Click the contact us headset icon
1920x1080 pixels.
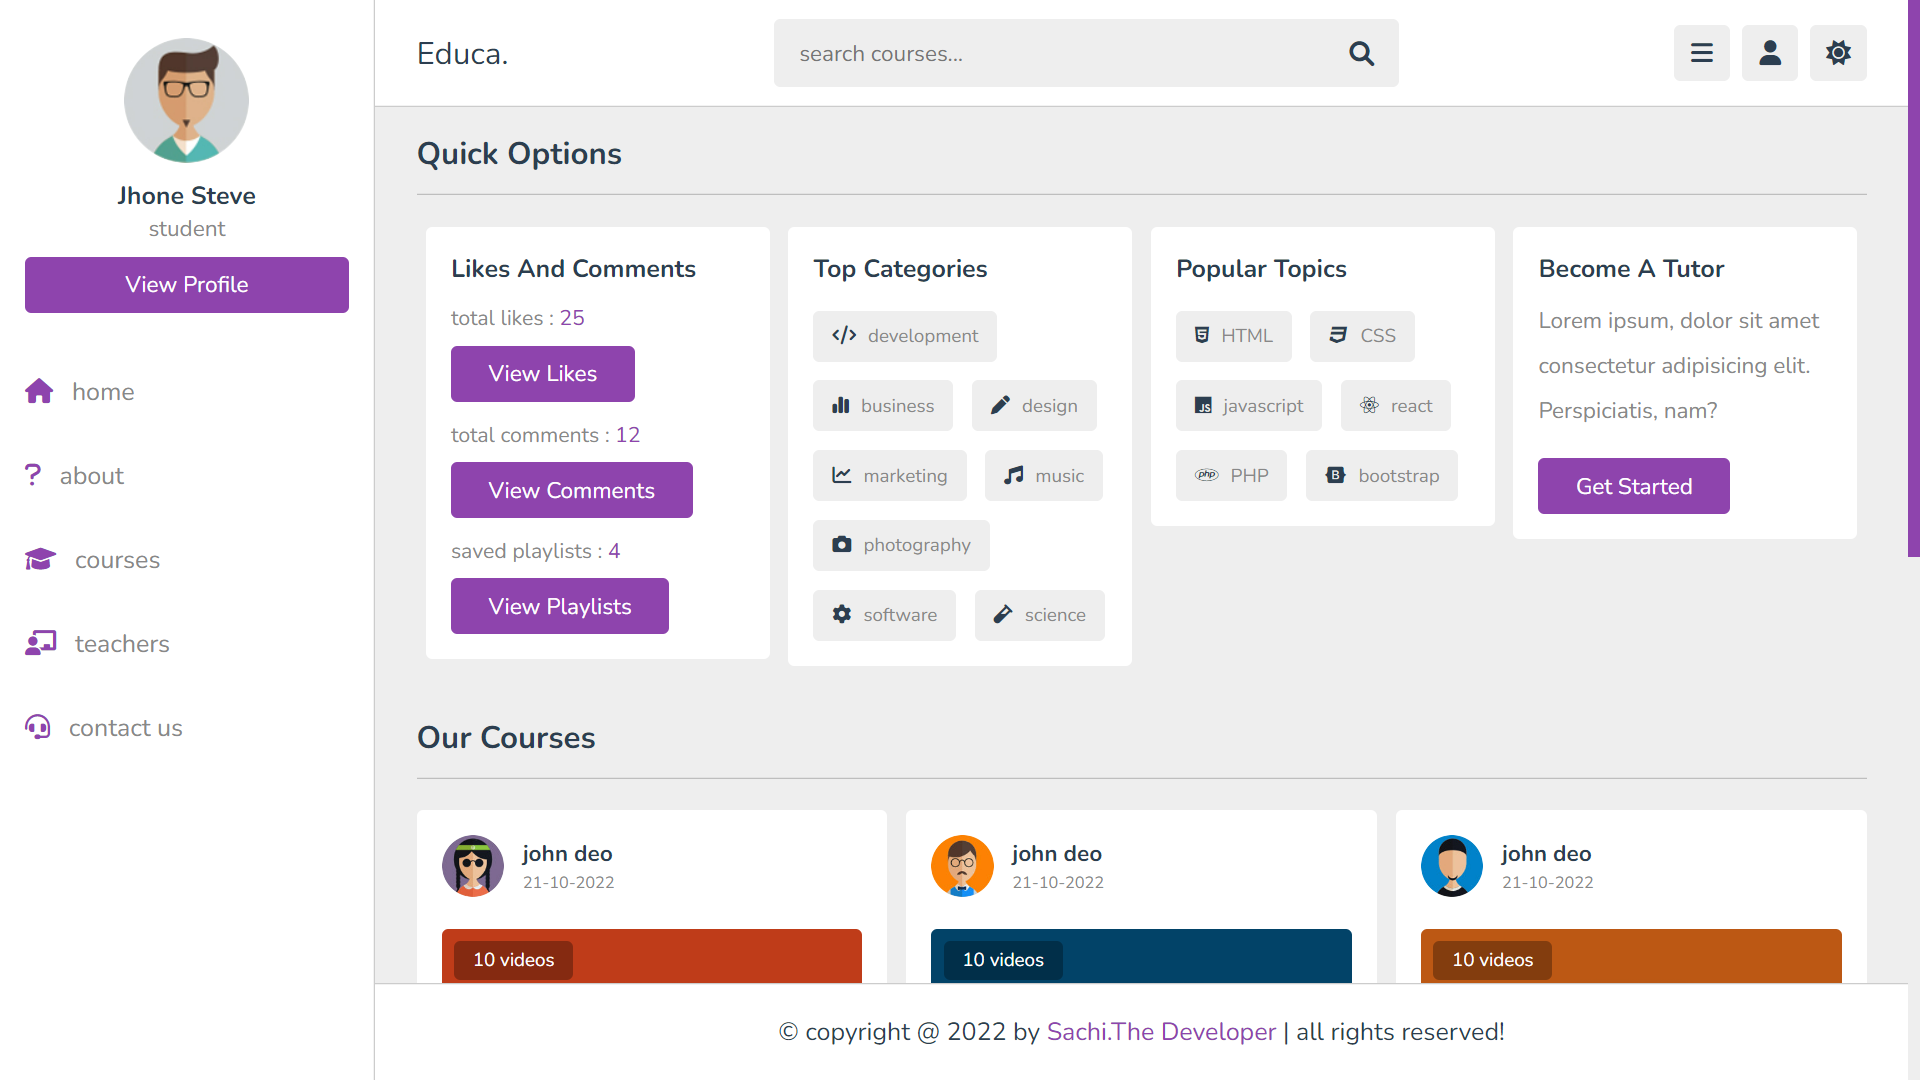coord(38,727)
